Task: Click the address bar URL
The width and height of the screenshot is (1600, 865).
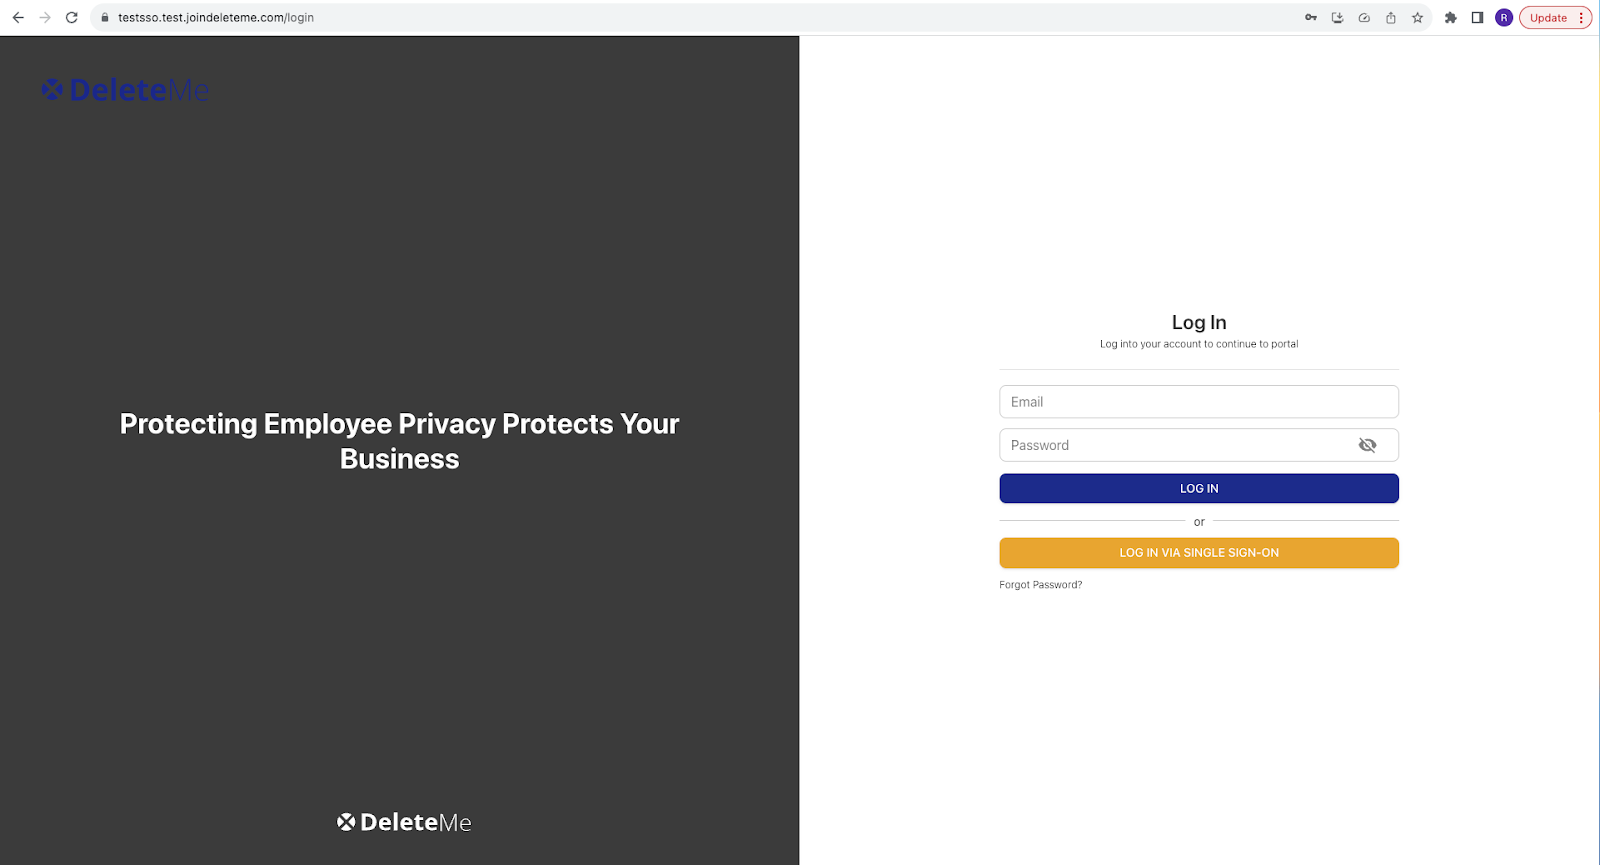Action: click(x=216, y=18)
